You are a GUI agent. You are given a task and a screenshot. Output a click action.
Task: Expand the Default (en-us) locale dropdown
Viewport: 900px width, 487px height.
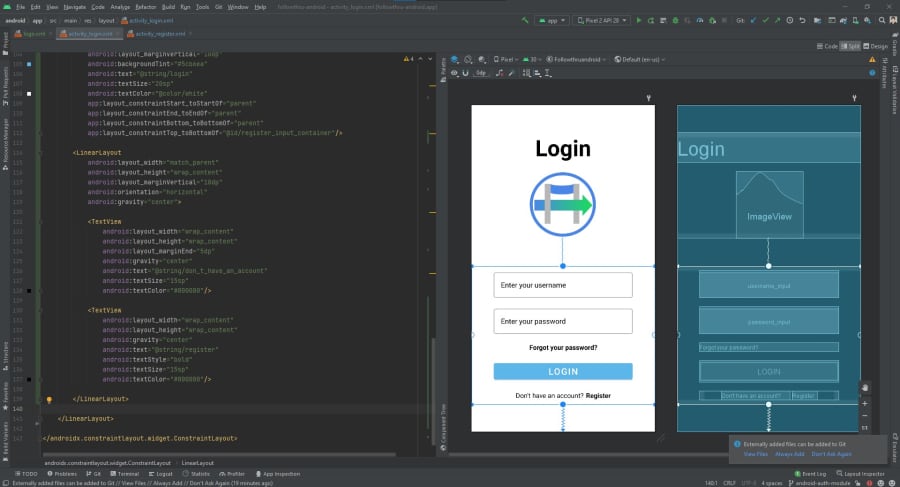640,59
